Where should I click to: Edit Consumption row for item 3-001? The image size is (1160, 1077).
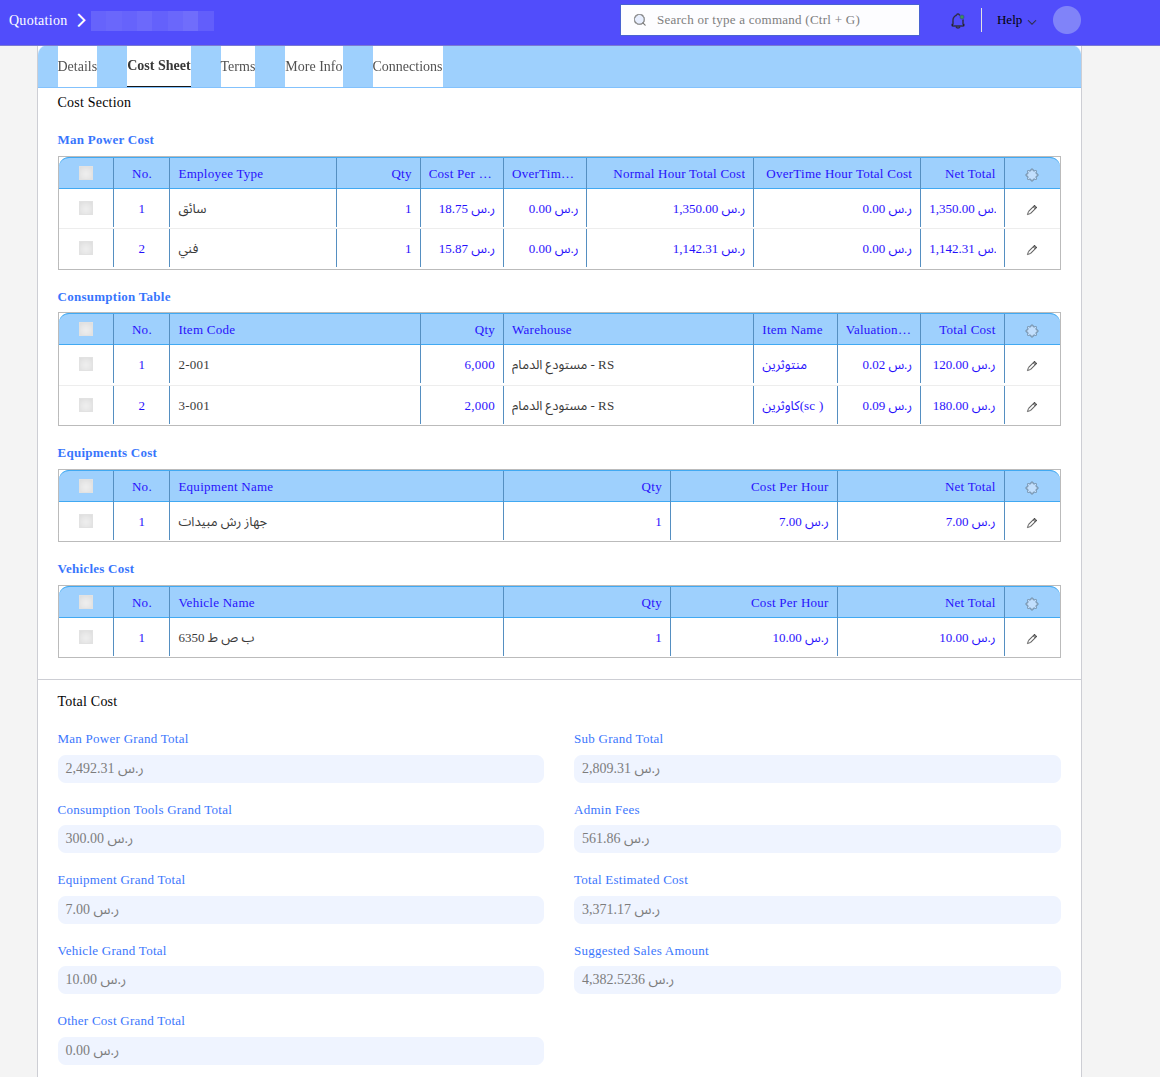[1031, 407]
